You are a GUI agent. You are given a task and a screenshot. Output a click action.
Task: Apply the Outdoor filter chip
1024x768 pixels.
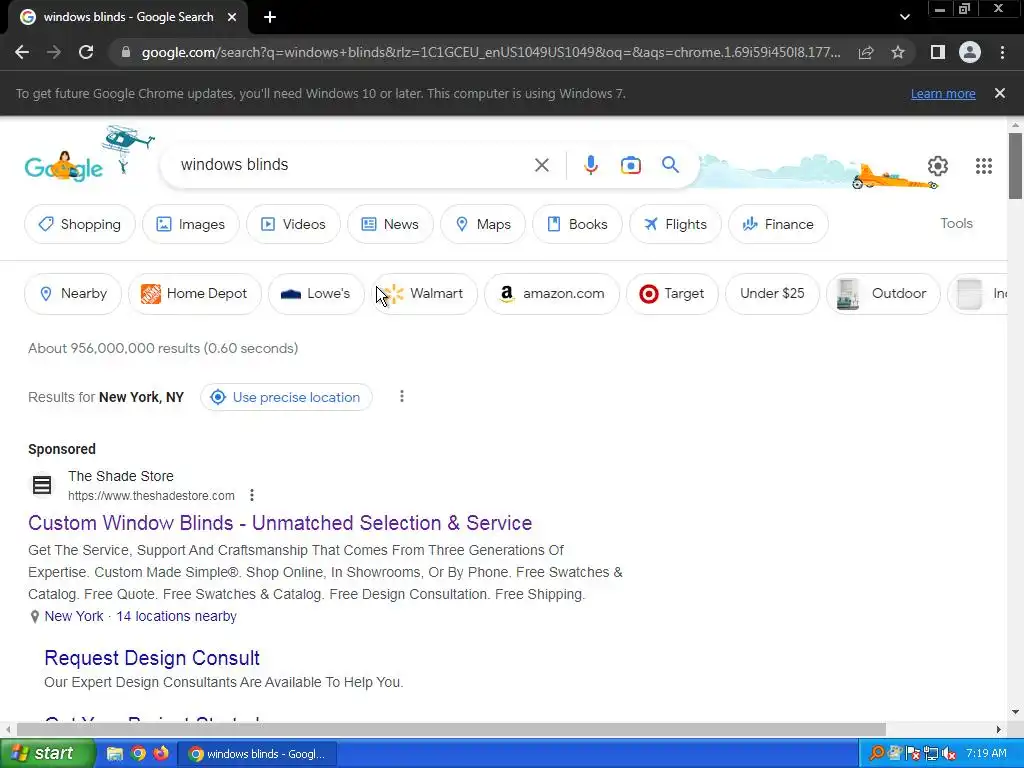(x=883, y=294)
